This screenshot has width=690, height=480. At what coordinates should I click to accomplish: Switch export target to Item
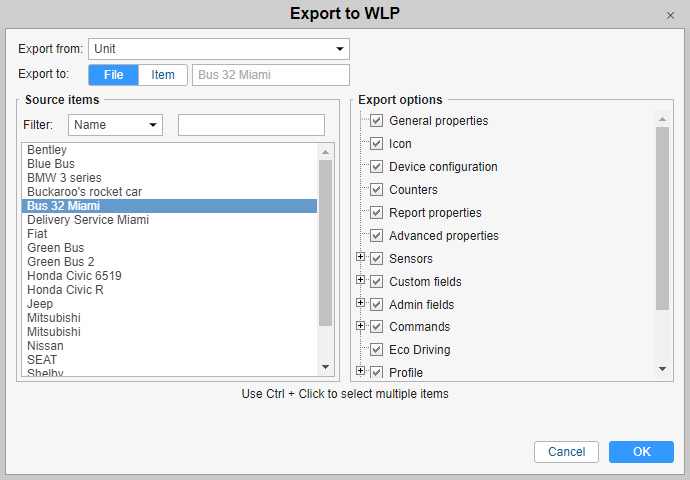point(163,75)
